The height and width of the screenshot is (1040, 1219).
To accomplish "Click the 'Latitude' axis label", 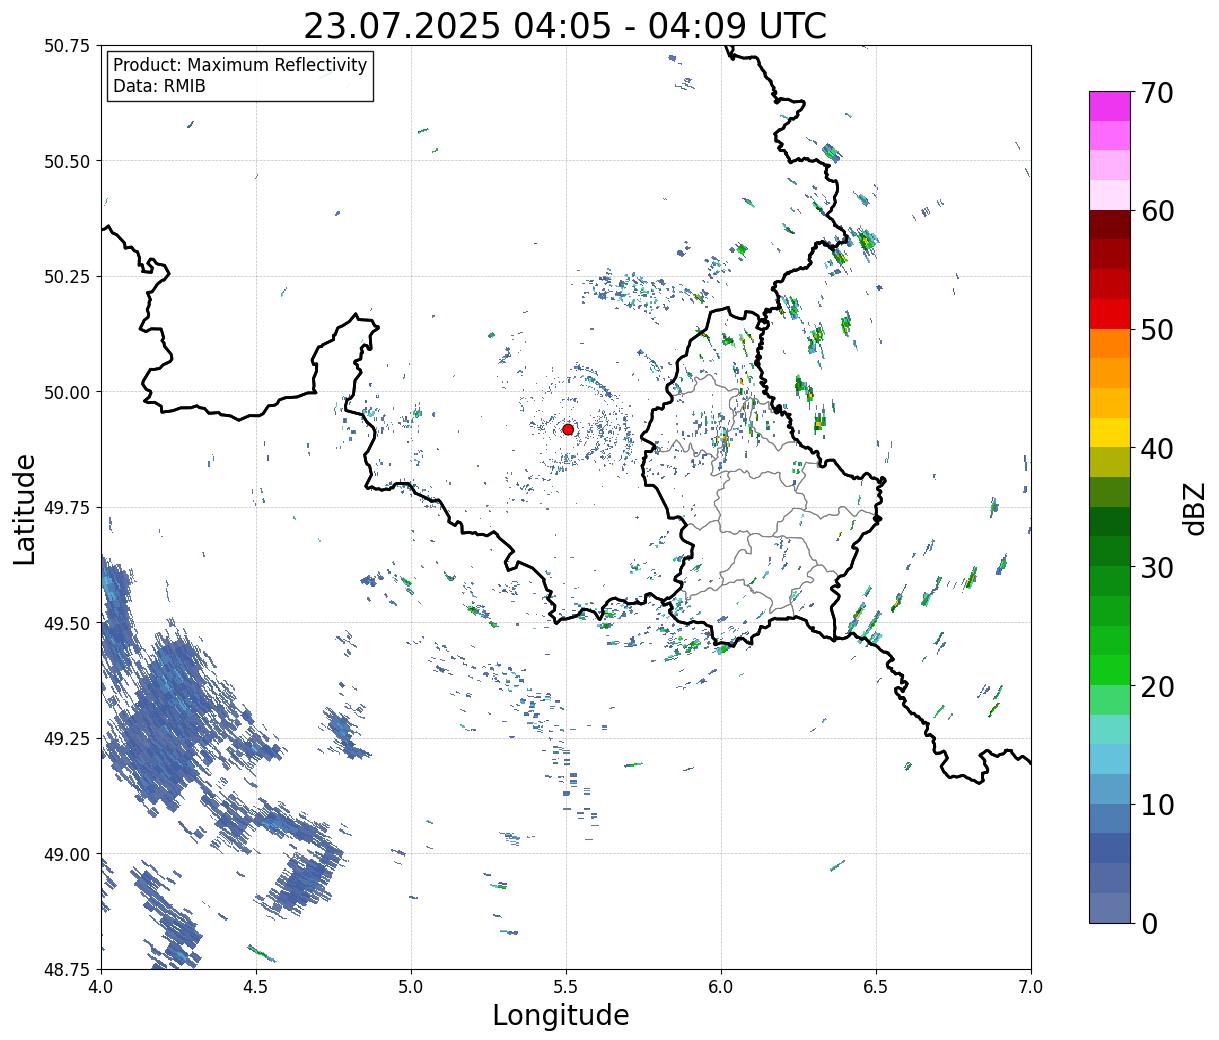I will click(25, 508).
